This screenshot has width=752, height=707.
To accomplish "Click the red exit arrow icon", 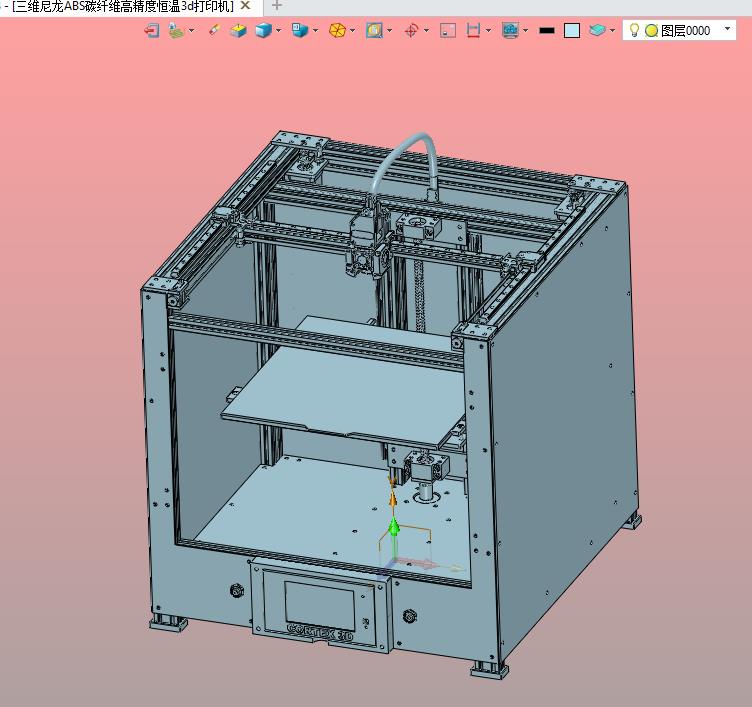I will [x=152, y=31].
